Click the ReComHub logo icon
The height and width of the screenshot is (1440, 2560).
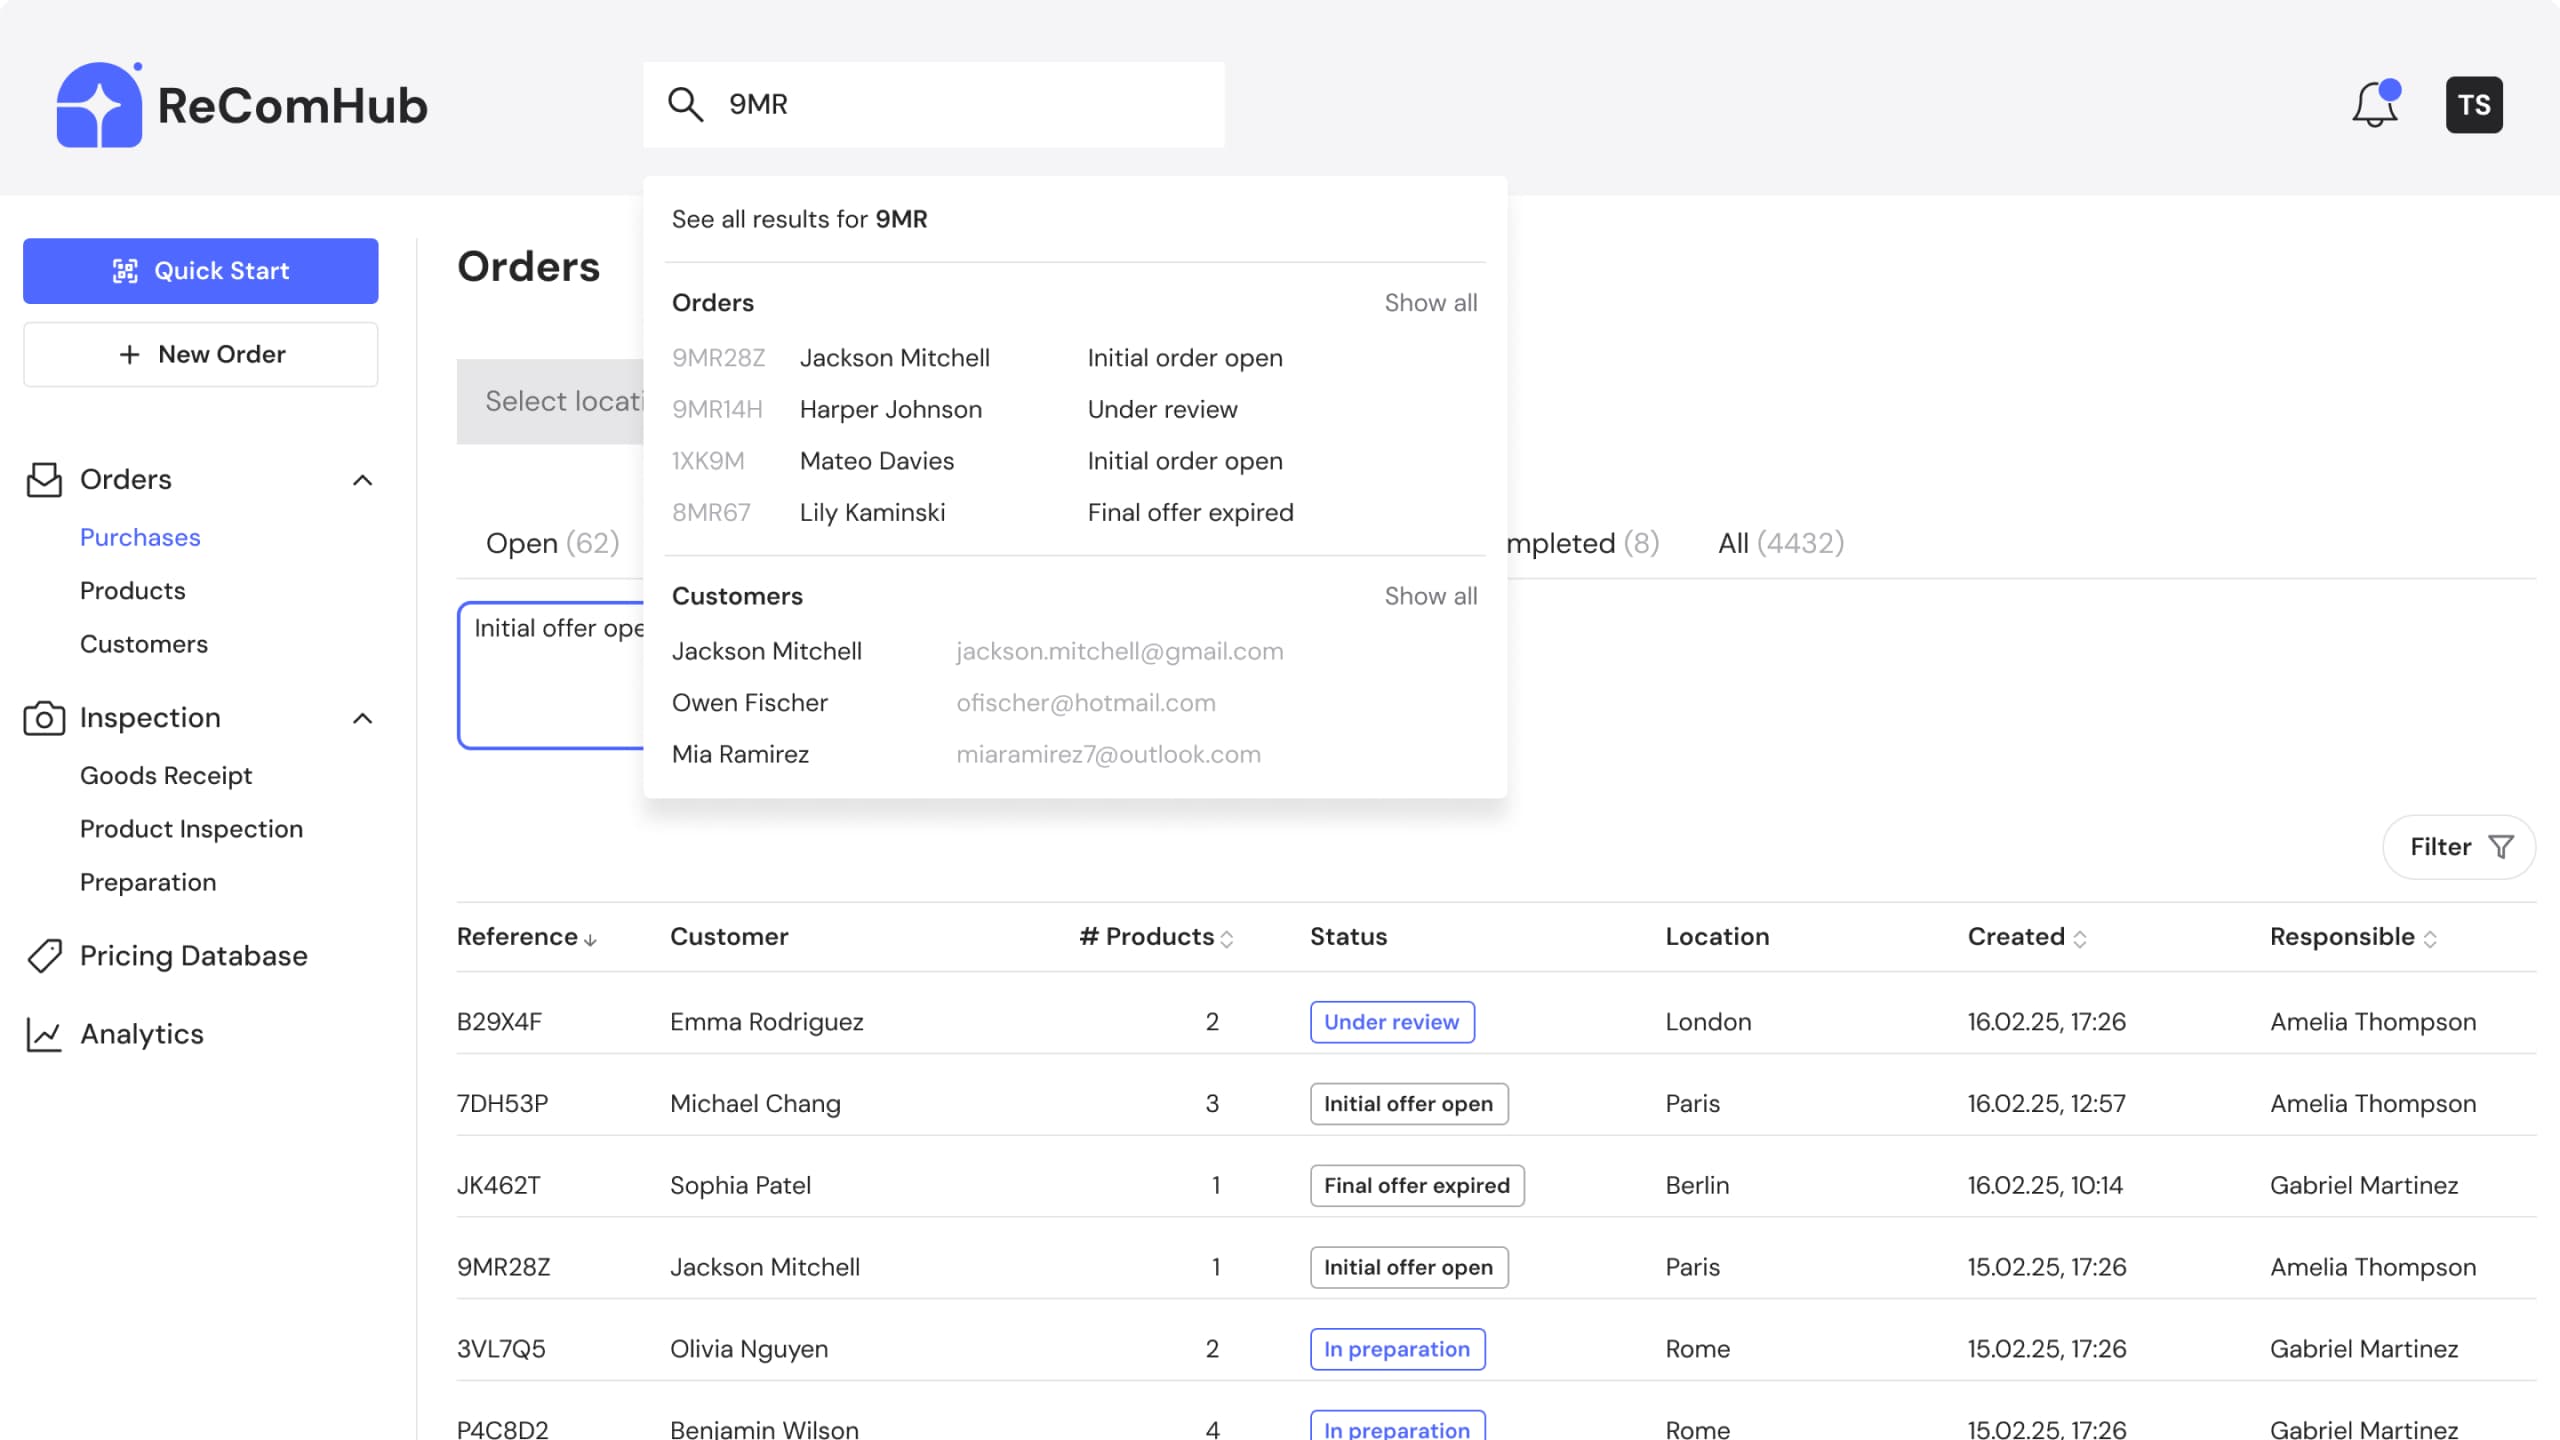coord(99,104)
